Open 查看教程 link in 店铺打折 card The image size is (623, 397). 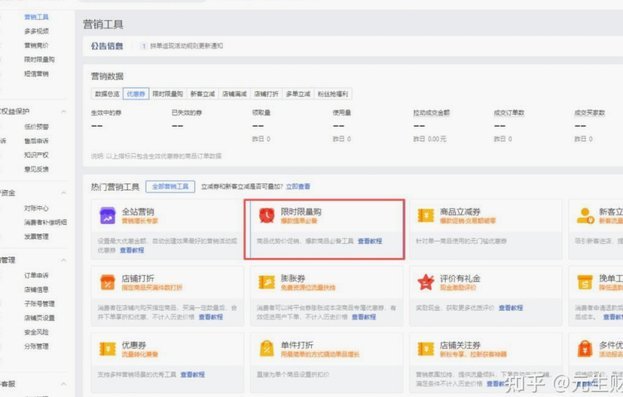point(211,317)
